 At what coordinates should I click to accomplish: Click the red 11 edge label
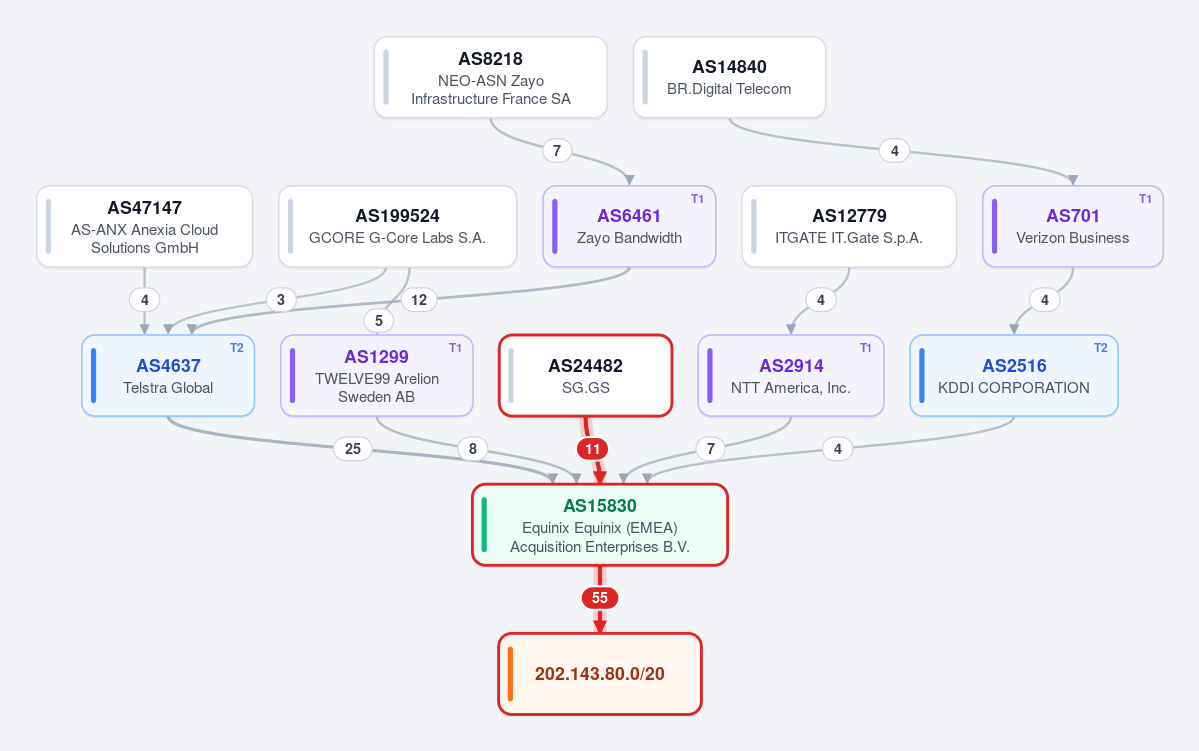[593, 449]
